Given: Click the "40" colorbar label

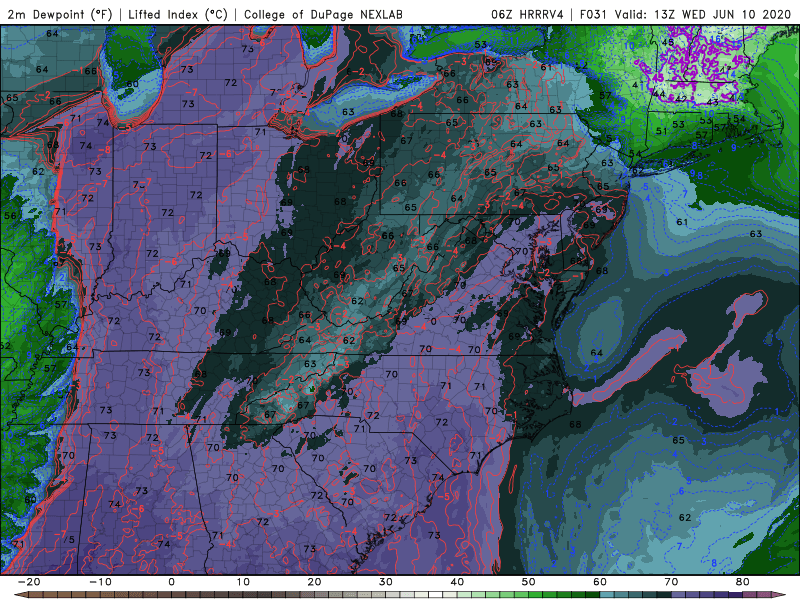Looking at the screenshot, I should (457, 582).
